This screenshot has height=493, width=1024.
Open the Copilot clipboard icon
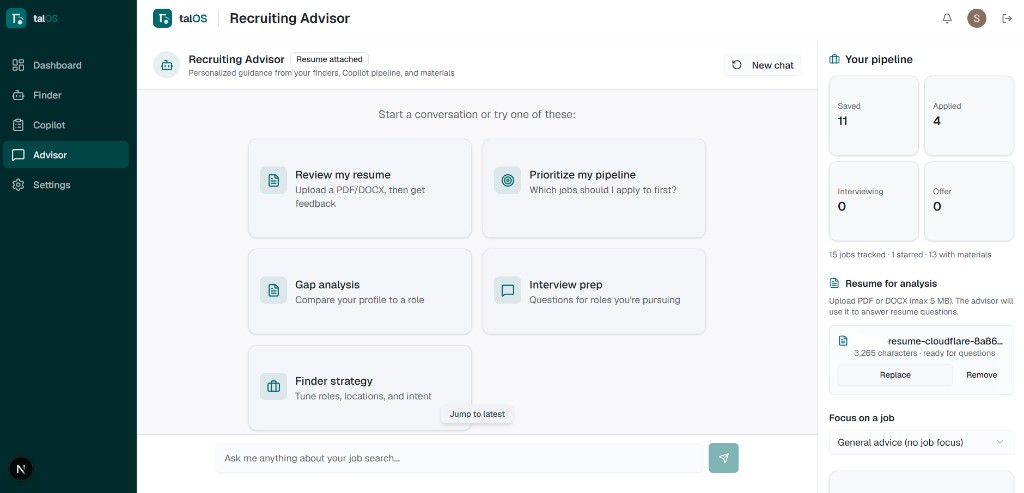pyautogui.click(x=18, y=125)
